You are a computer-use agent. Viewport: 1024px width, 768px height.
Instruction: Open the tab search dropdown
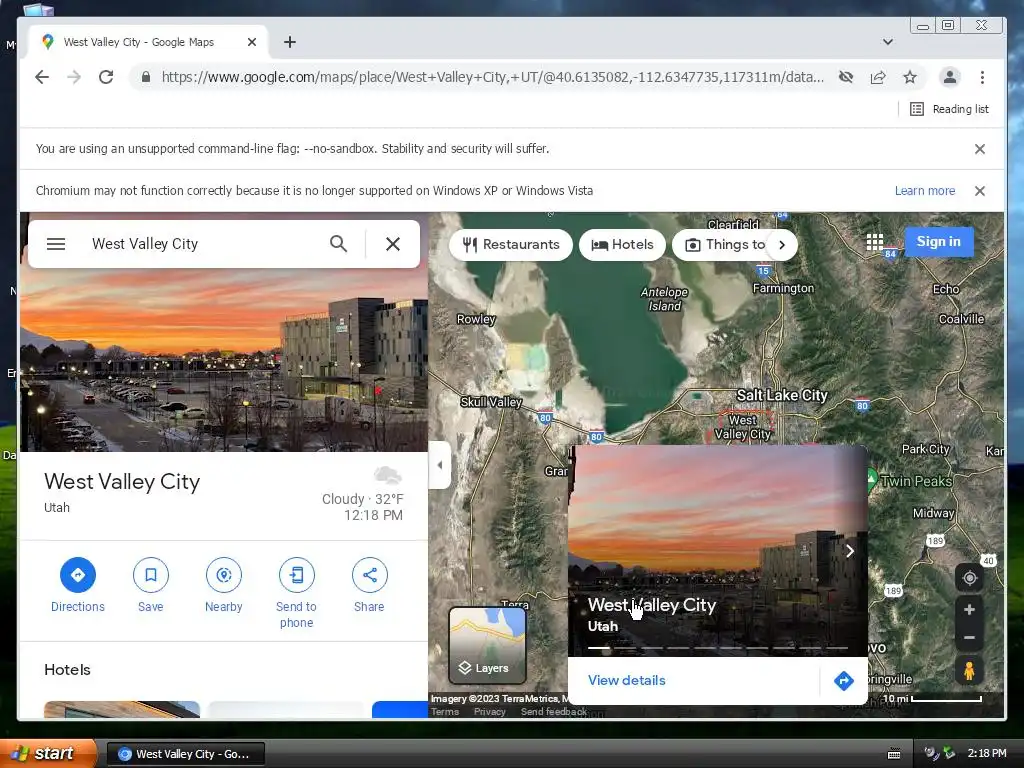tap(888, 42)
